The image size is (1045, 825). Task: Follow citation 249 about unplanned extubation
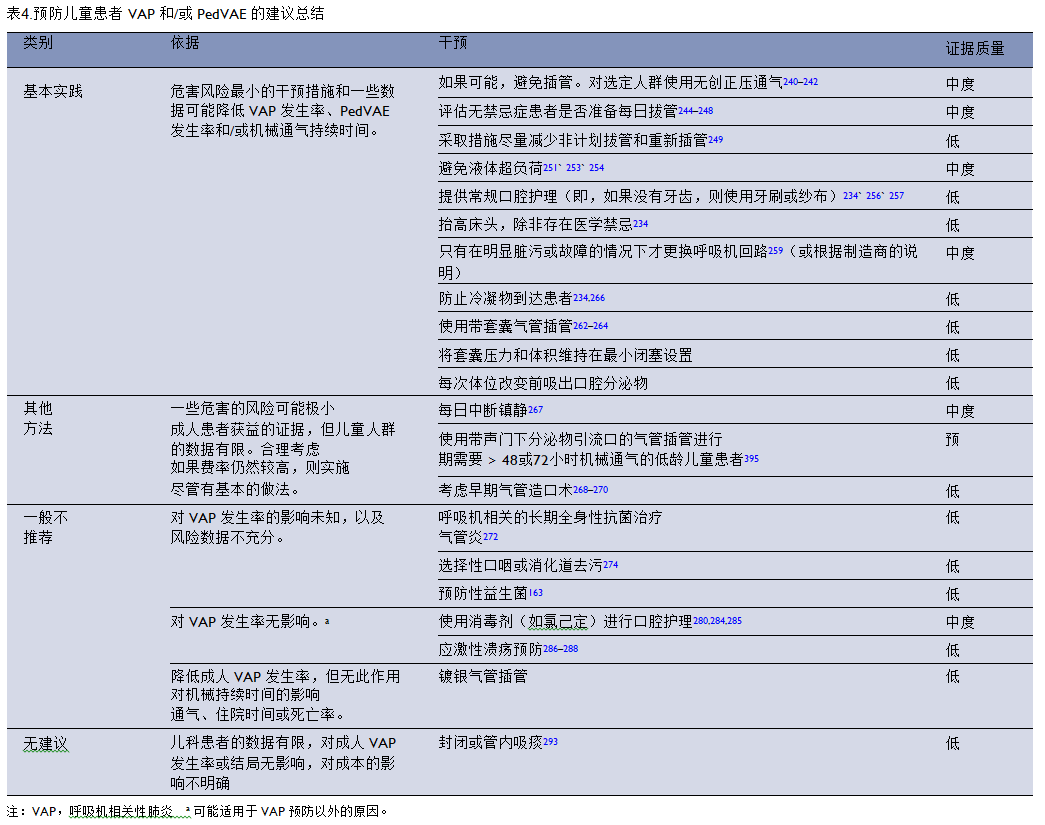click(715, 139)
